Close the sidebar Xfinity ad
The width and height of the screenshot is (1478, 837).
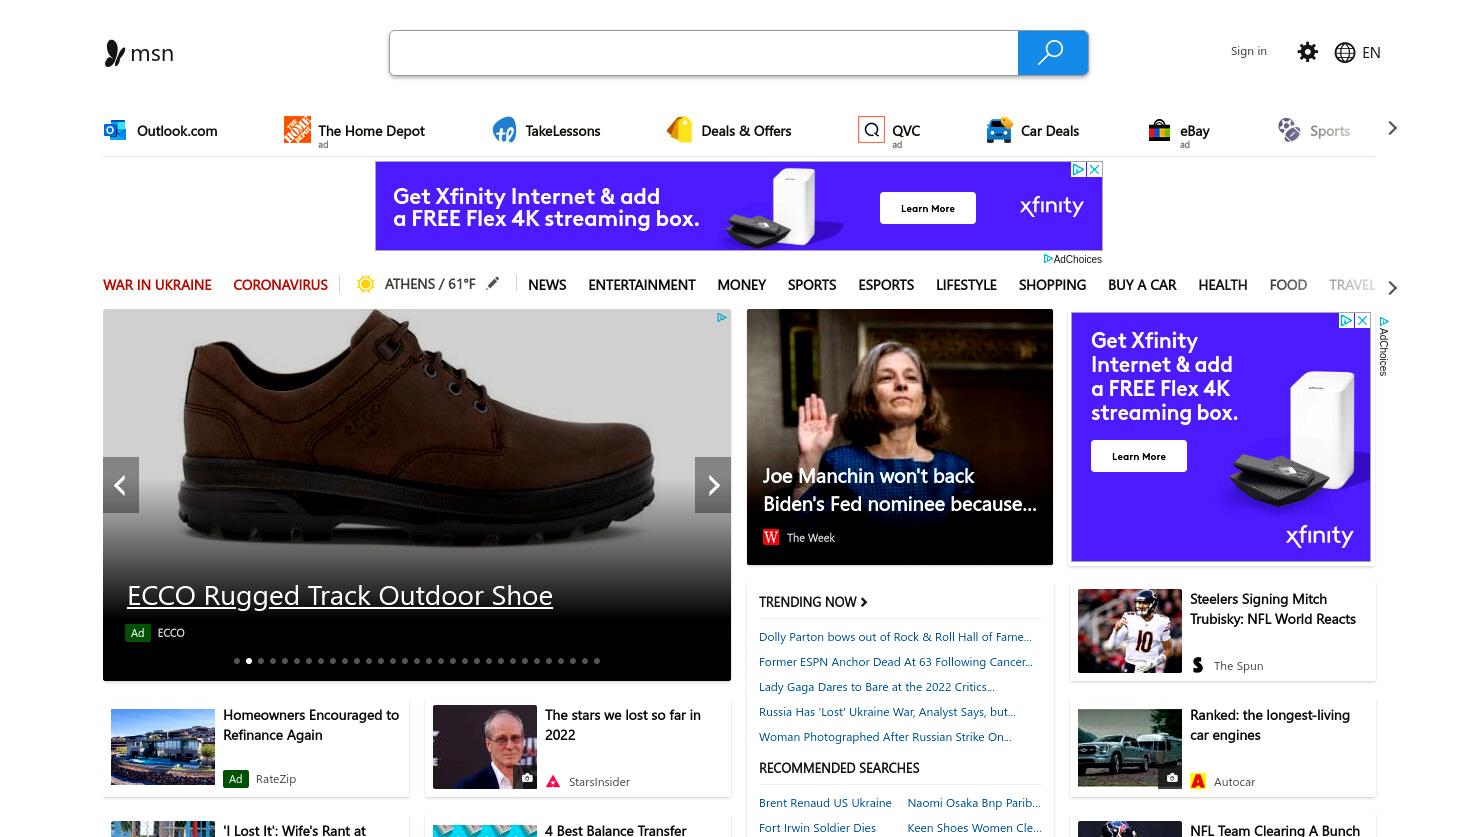(1362, 321)
